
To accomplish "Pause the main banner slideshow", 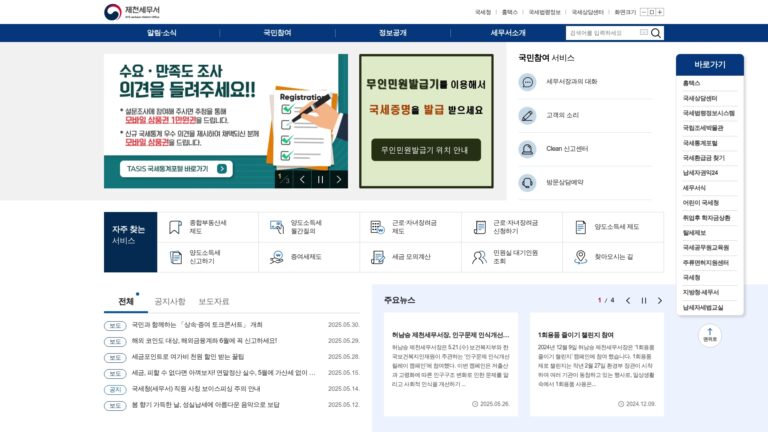I will pyautogui.click(x=320, y=180).
